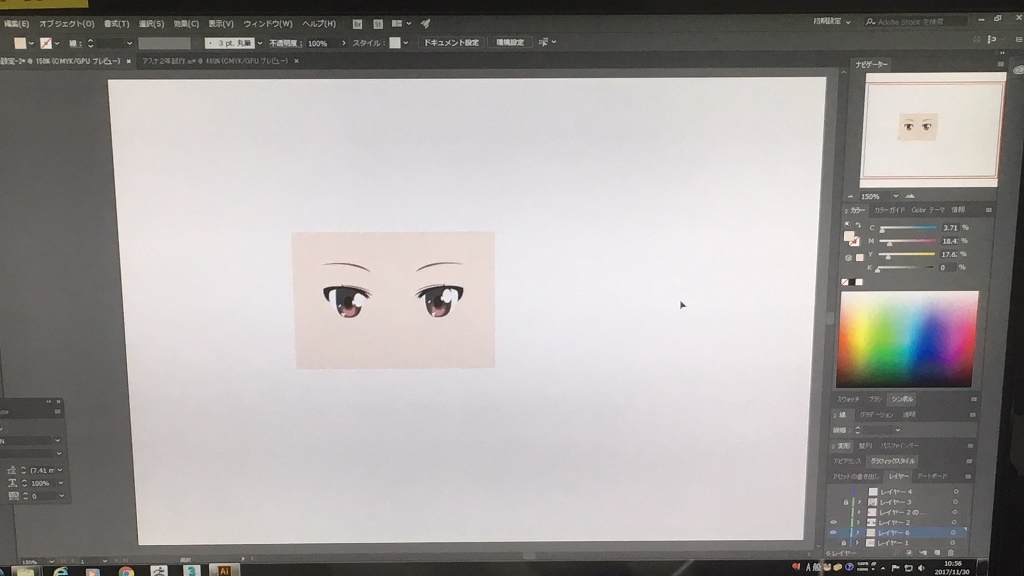
Task: Expand the レイヤー 1 layer contents
Action: (x=858, y=543)
